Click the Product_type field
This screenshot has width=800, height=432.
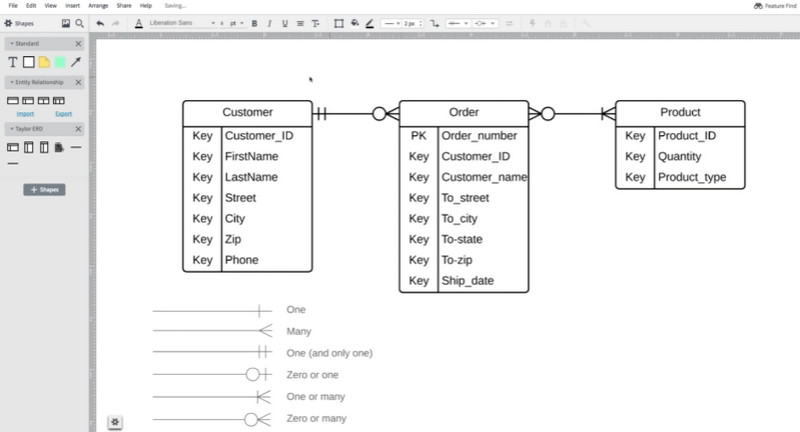click(692, 177)
